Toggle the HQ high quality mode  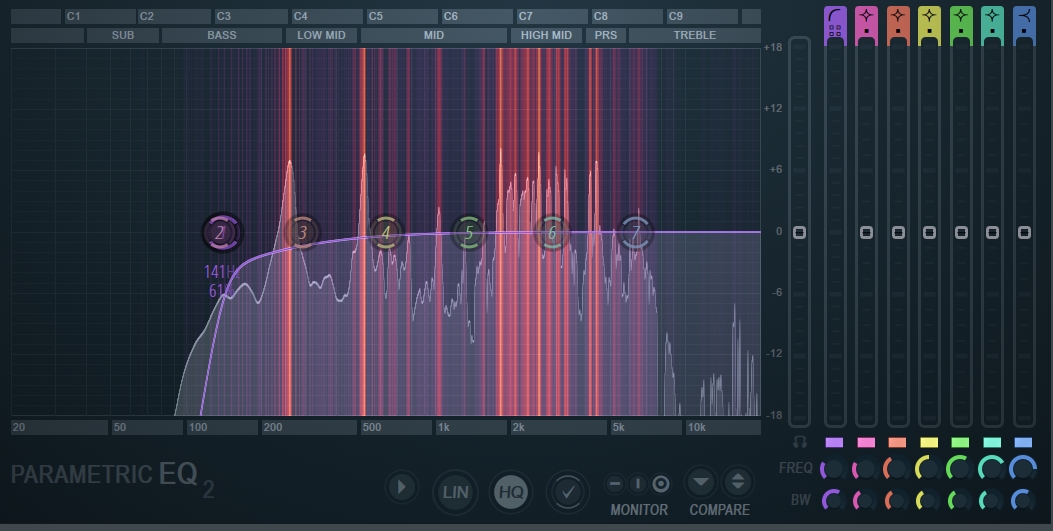511,491
